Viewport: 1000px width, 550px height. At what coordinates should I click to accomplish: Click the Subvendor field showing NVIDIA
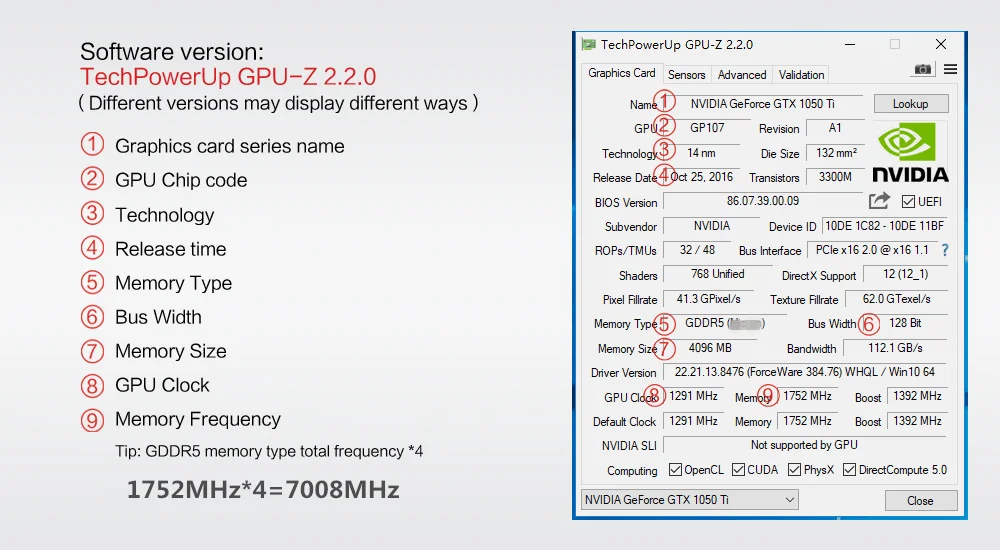click(712, 226)
